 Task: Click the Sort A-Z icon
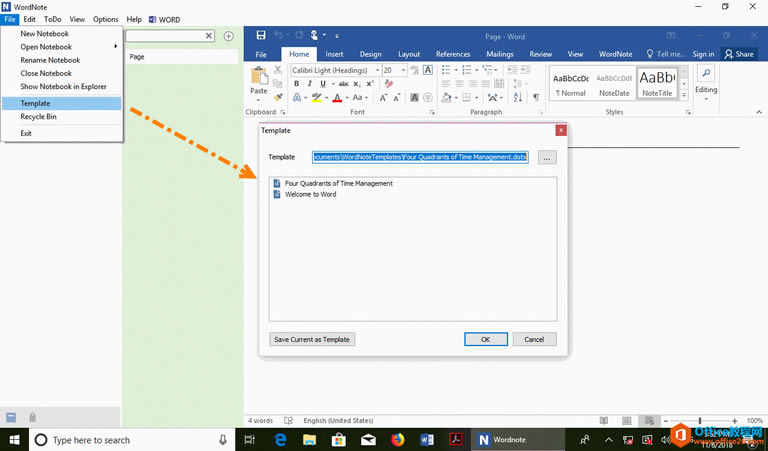(x=518, y=97)
